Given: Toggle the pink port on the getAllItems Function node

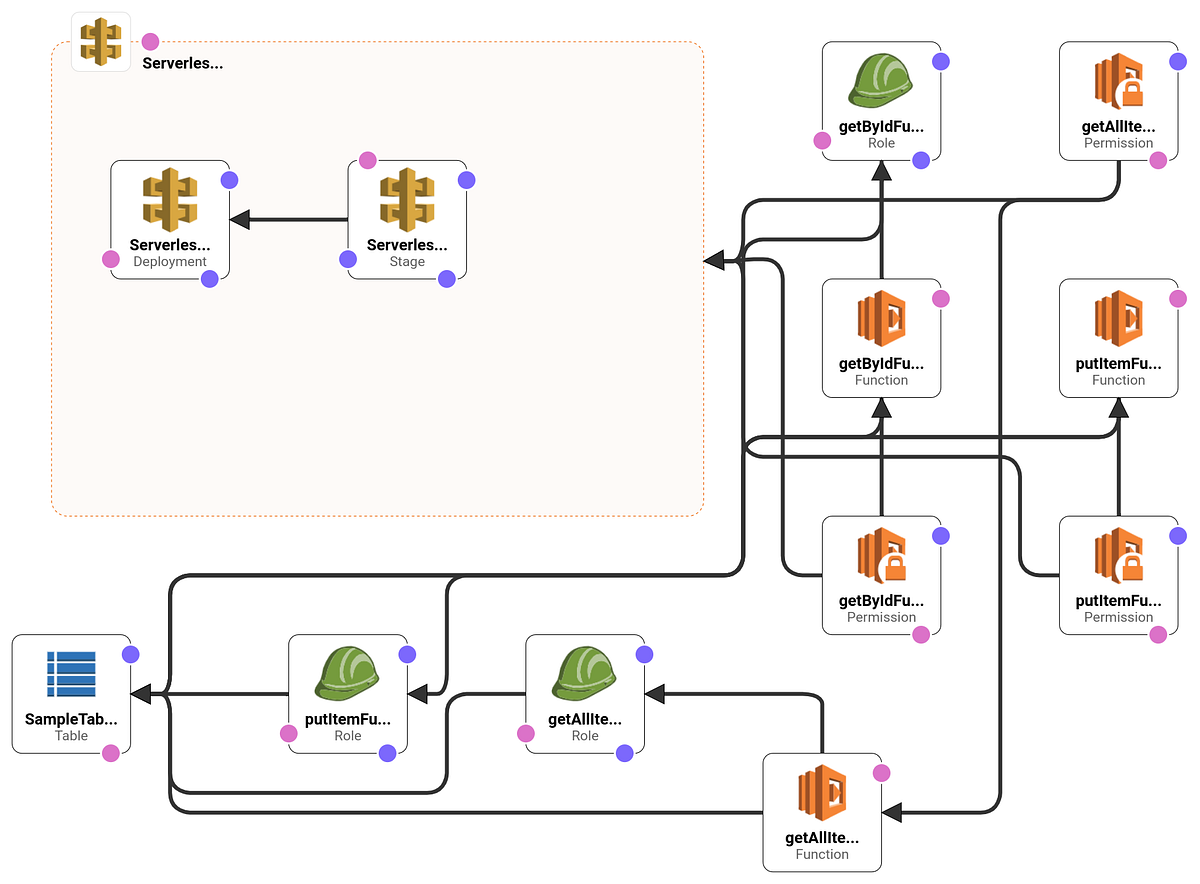Looking at the screenshot, I should tap(881, 772).
